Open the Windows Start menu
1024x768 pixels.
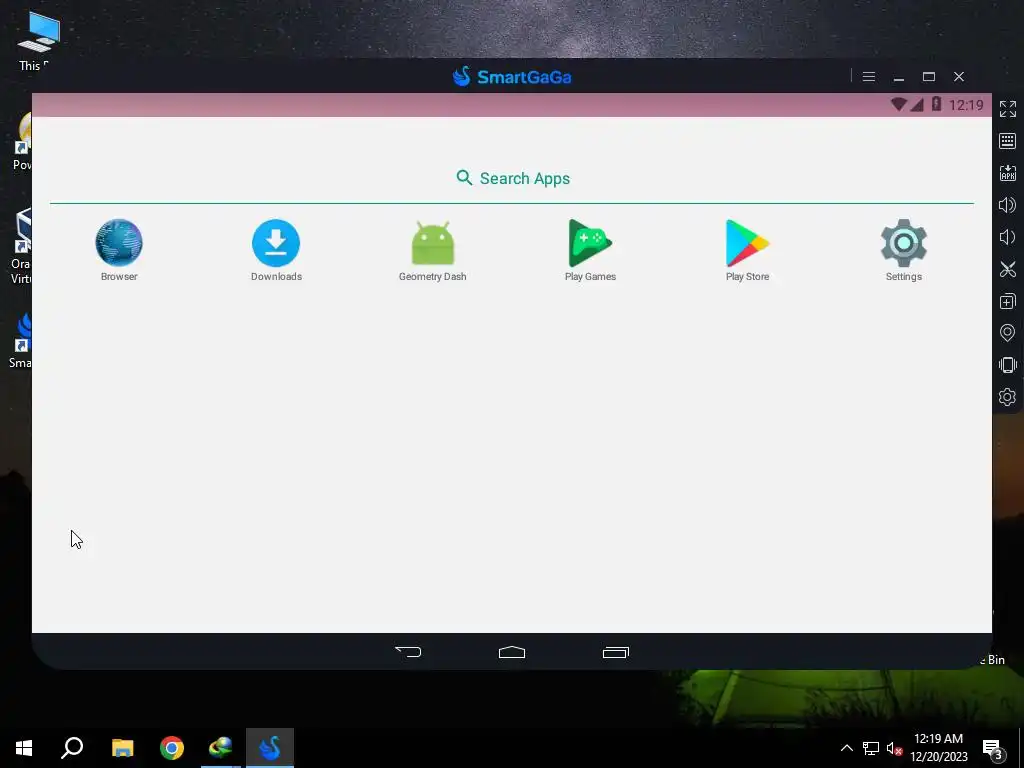pos(24,748)
